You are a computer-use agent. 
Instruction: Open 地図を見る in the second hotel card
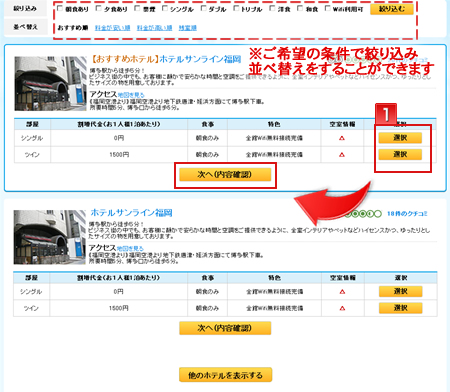pyautogui.click(x=130, y=249)
